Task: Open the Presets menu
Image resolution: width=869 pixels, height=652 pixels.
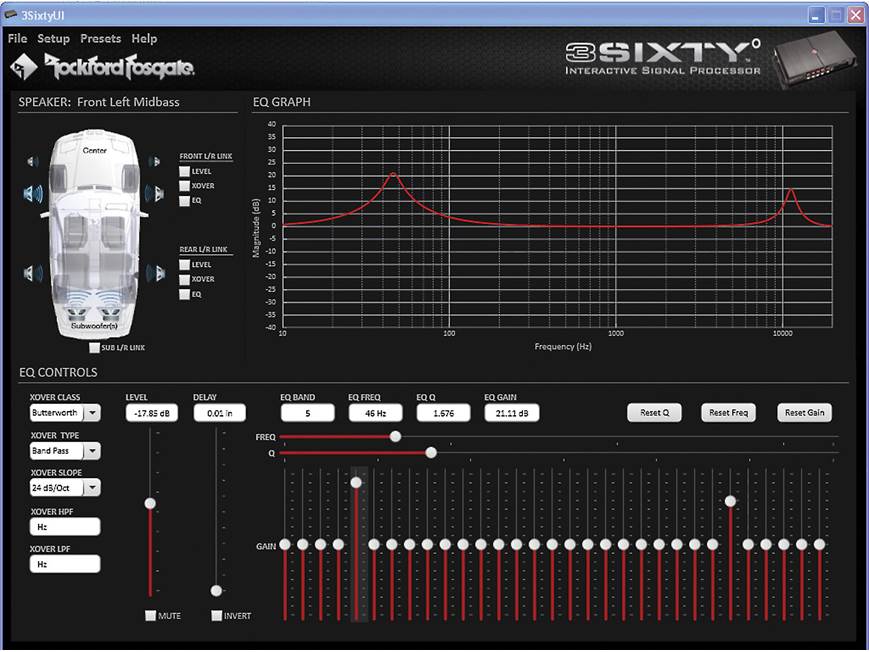Action: pyautogui.click(x=100, y=38)
